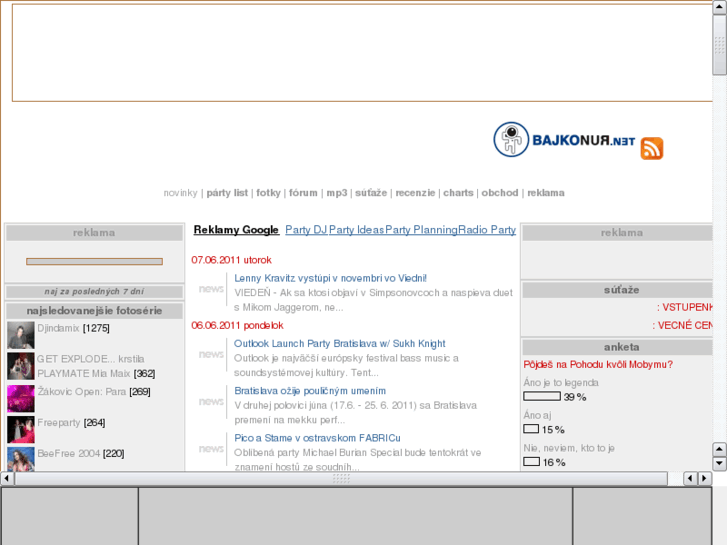The width and height of the screenshot is (727, 545).
Task: Open the Freeparty photo series link
Action: click(59, 423)
